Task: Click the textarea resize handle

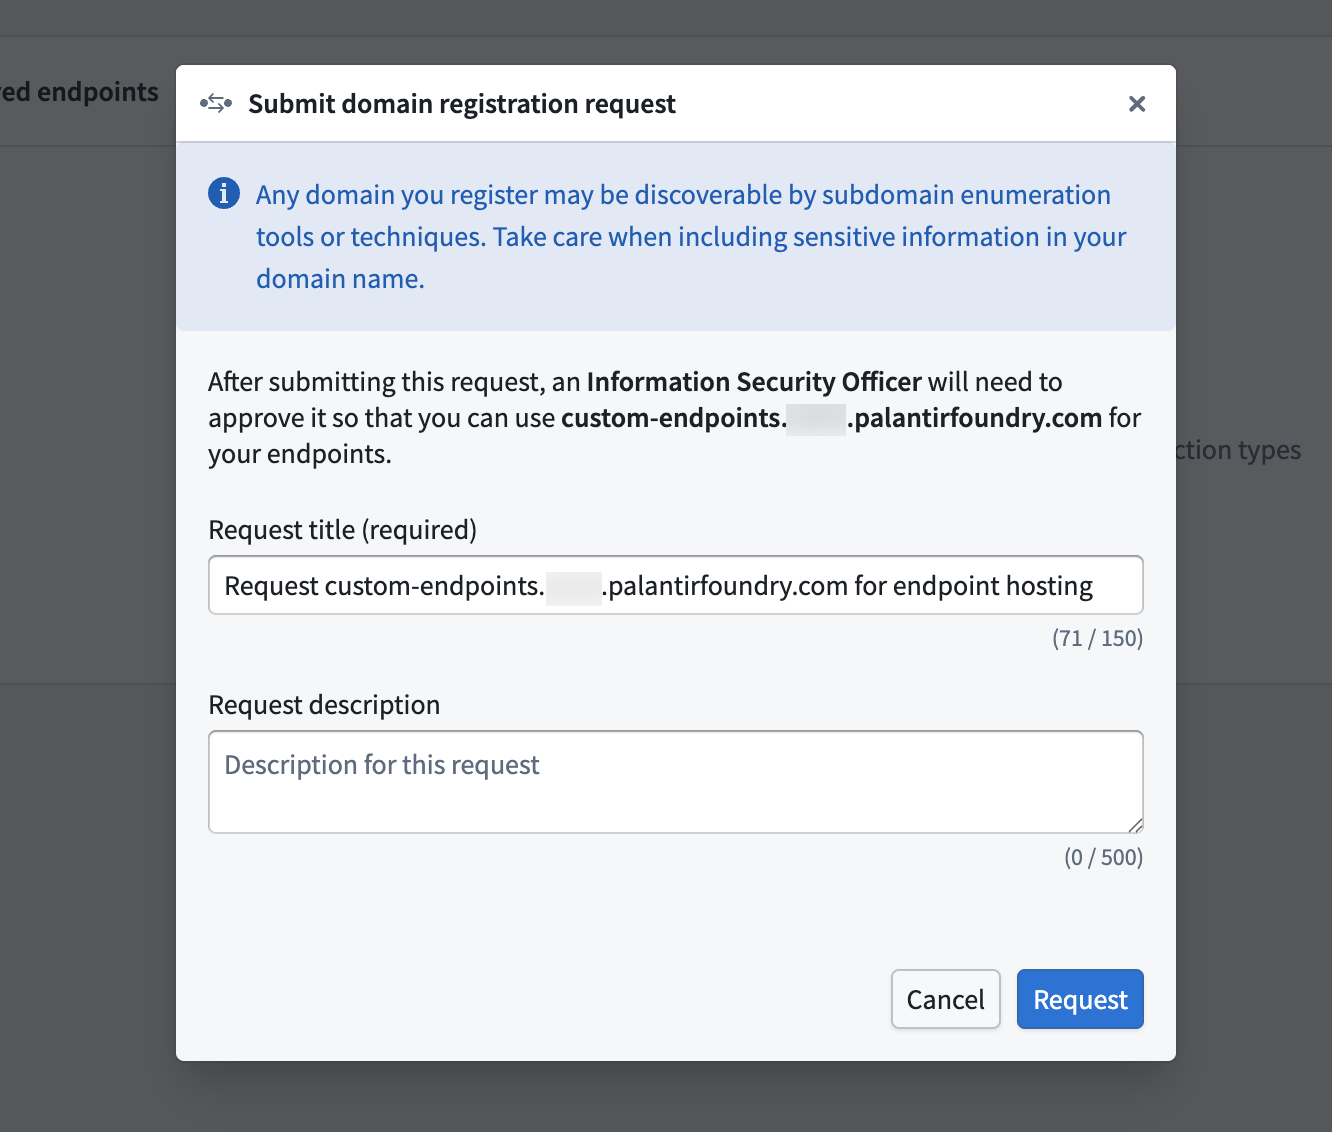Action: coord(1135,825)
